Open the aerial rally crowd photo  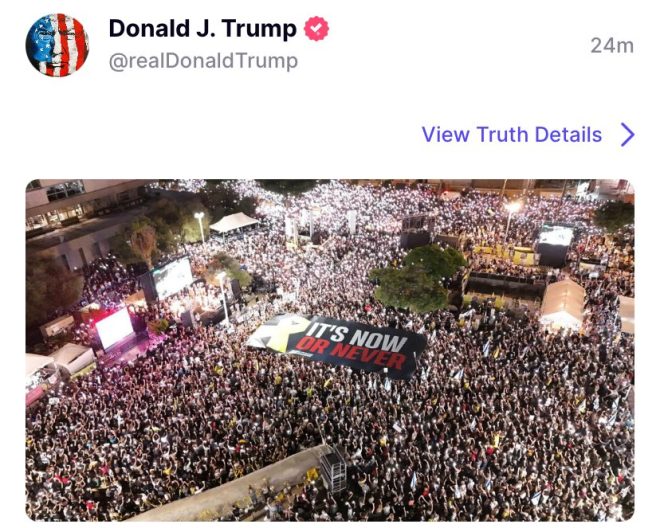pos(330,350)
